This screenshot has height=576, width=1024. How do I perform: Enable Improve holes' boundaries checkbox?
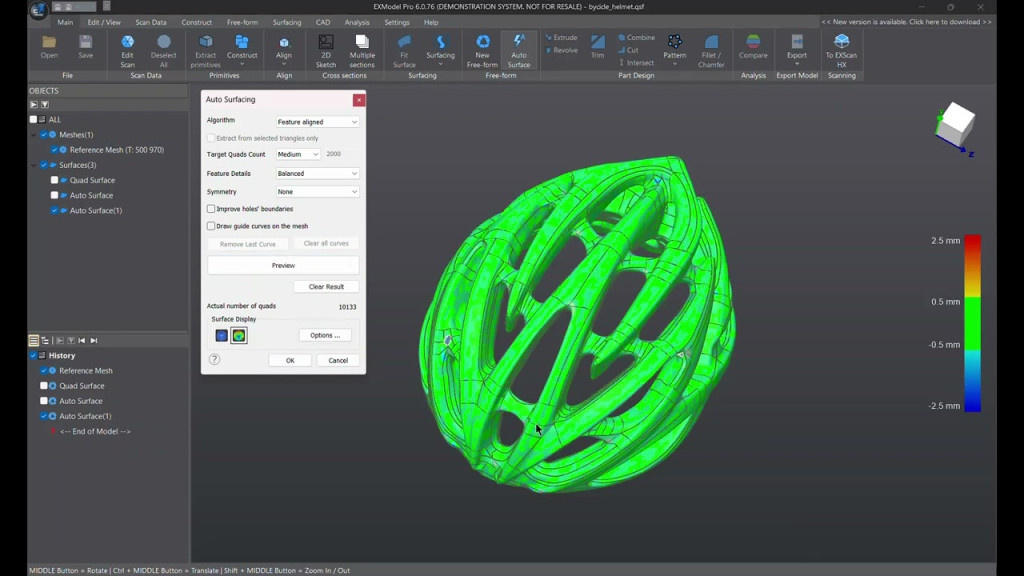(211, 209)
